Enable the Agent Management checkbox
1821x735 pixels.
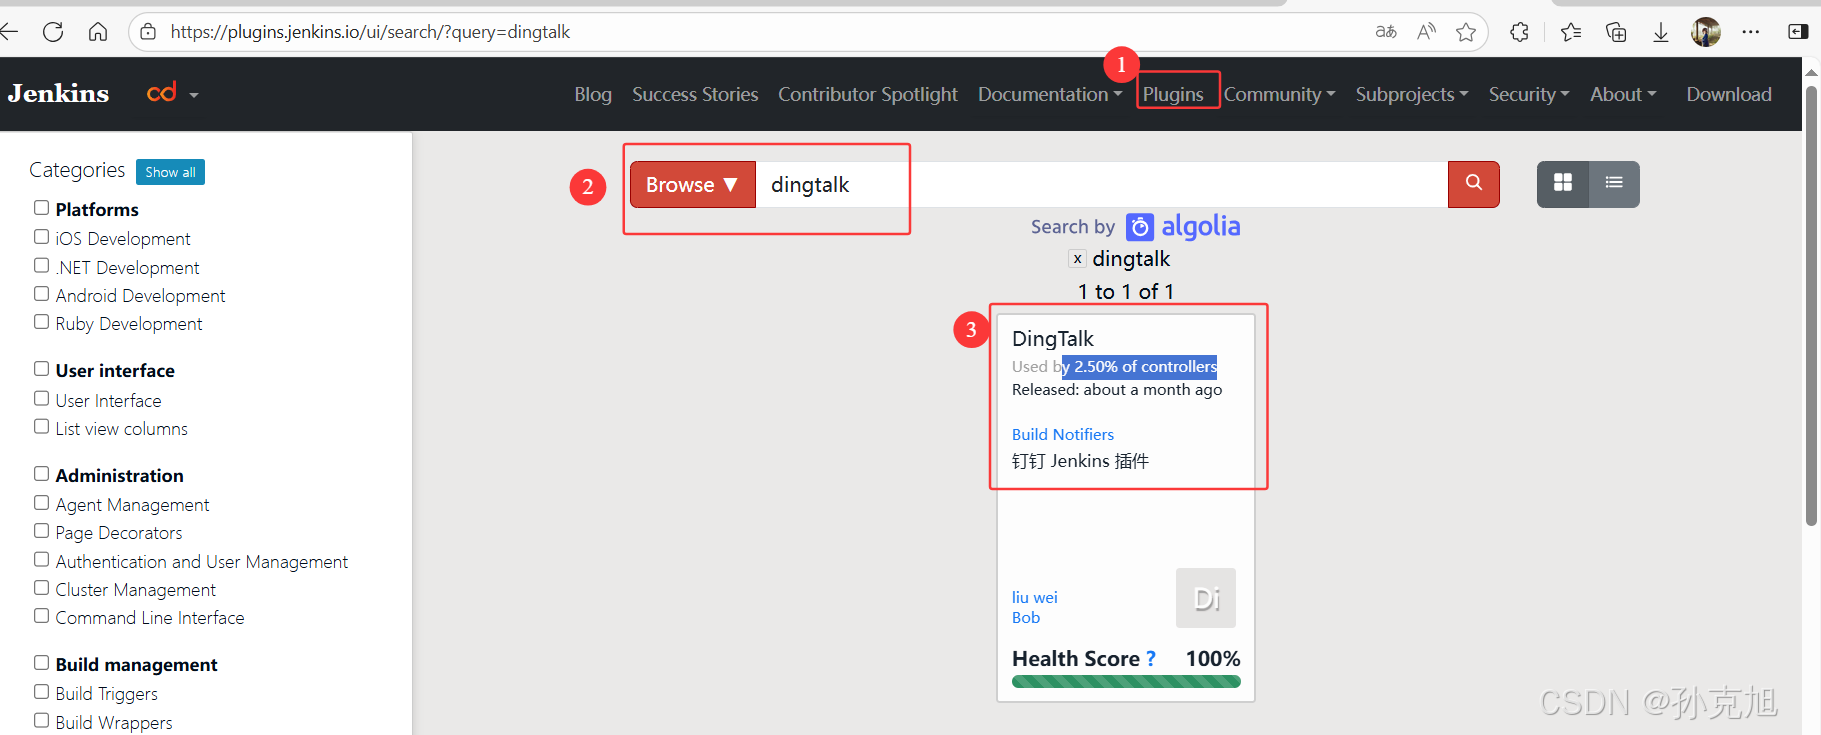click(x=41, y=503)
